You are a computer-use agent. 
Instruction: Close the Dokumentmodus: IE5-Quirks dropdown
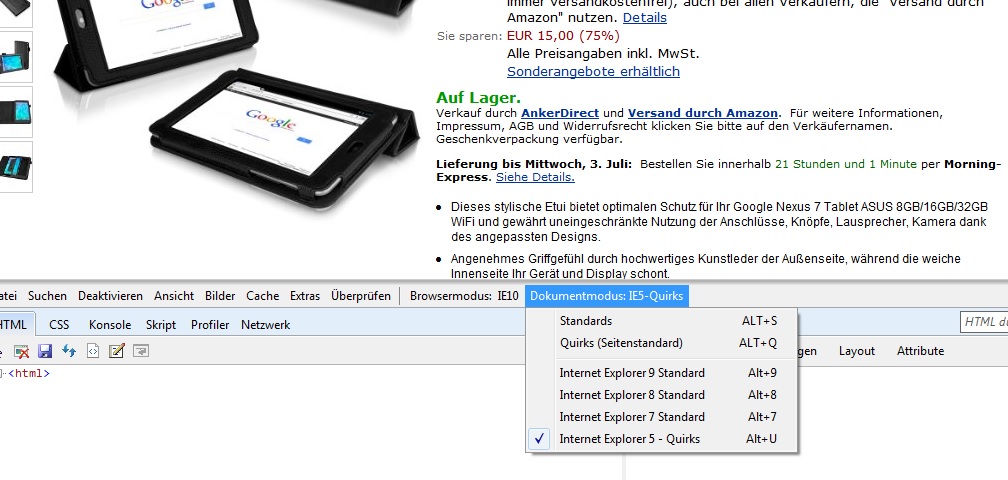click(608, 296)
